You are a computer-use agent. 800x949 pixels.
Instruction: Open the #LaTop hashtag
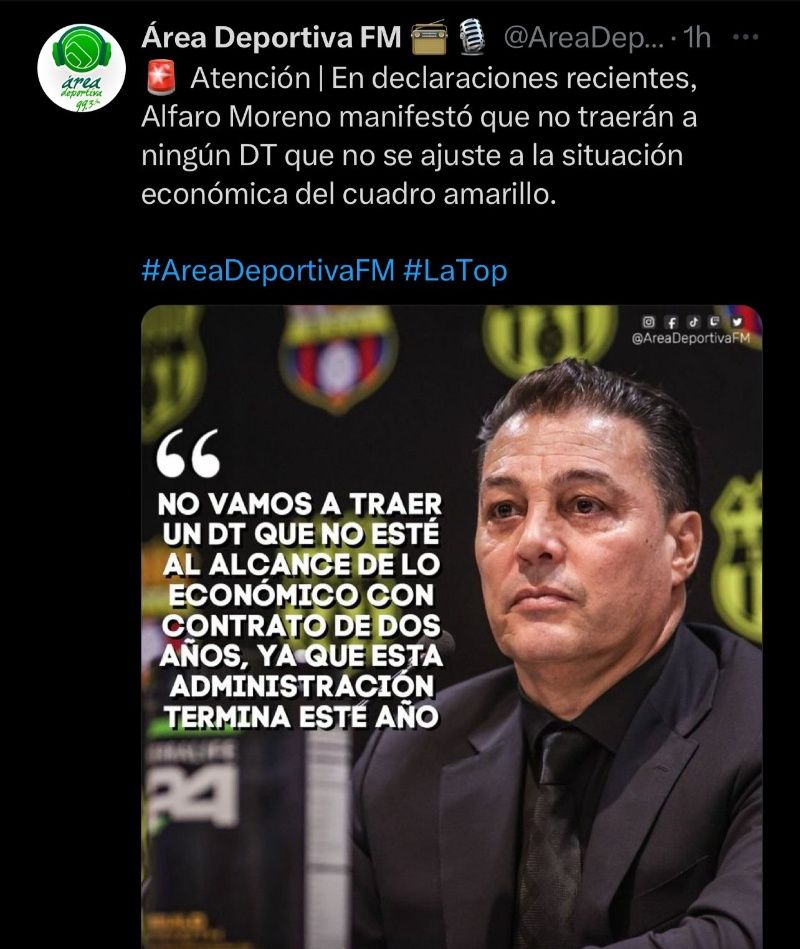(454, 271)
